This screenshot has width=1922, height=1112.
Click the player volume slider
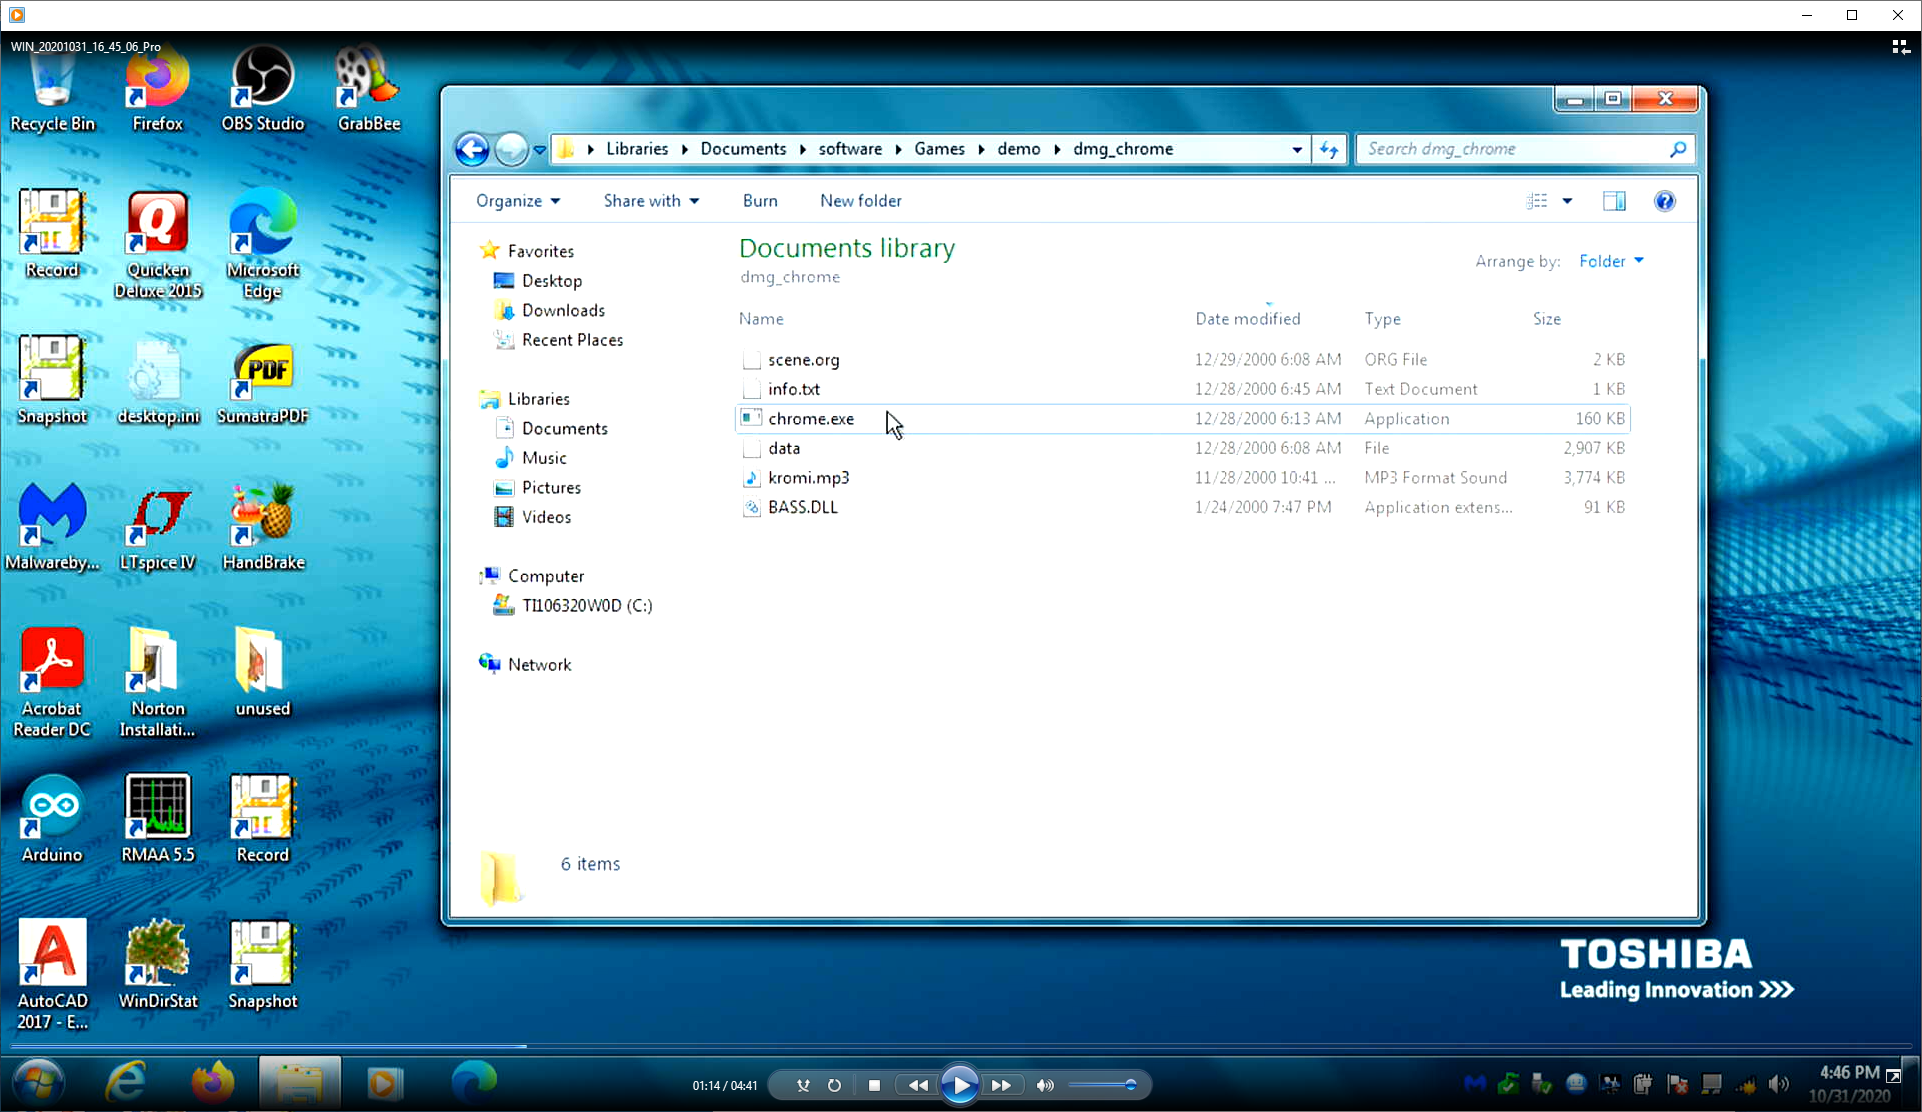tap(1102, 1085)
